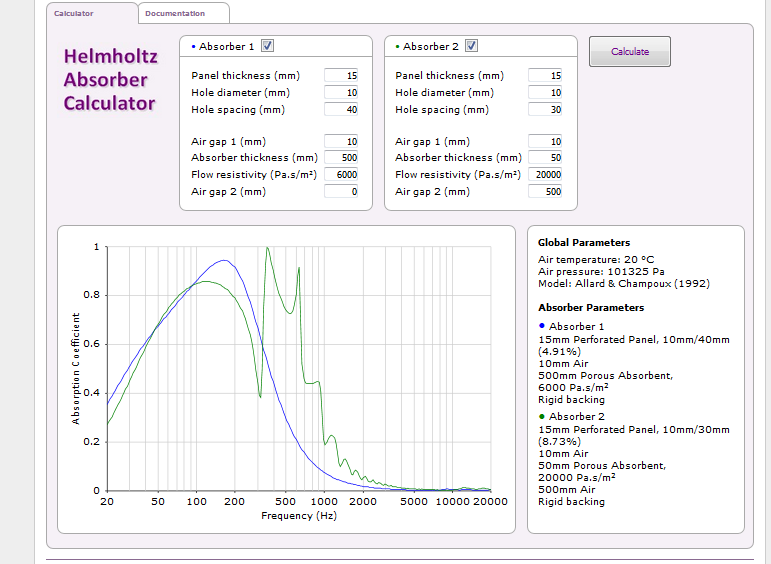Click the Absorber Parameters heading
This screenshot has width=771, height=564.
tap(591, 308)
